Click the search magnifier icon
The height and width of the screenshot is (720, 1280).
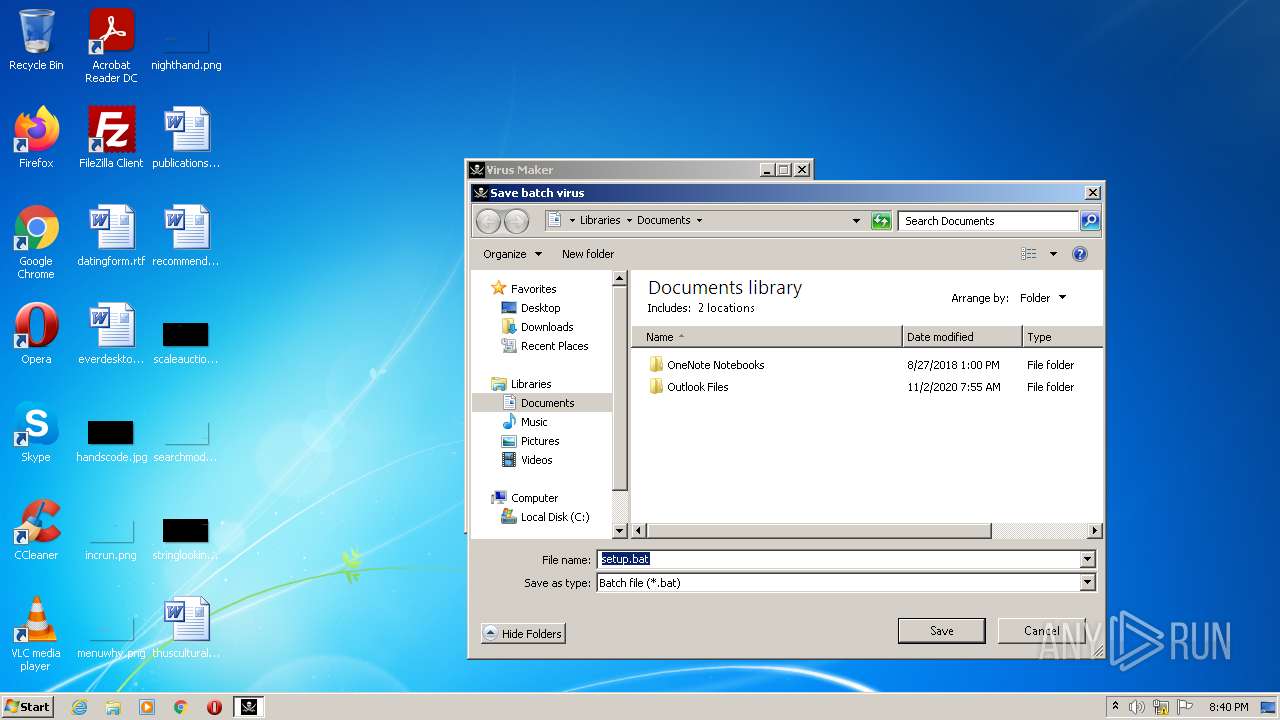(1090, 221)
